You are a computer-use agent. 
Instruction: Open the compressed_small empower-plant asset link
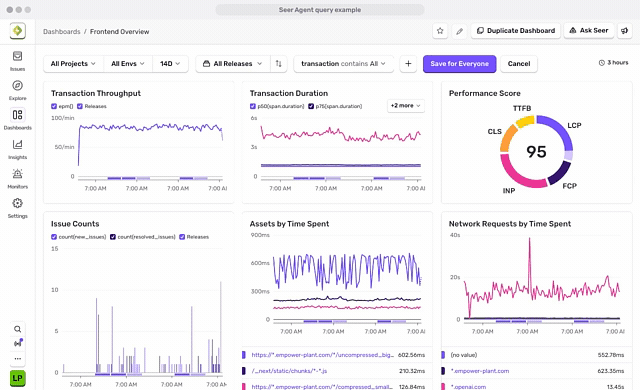click(322, 387)
